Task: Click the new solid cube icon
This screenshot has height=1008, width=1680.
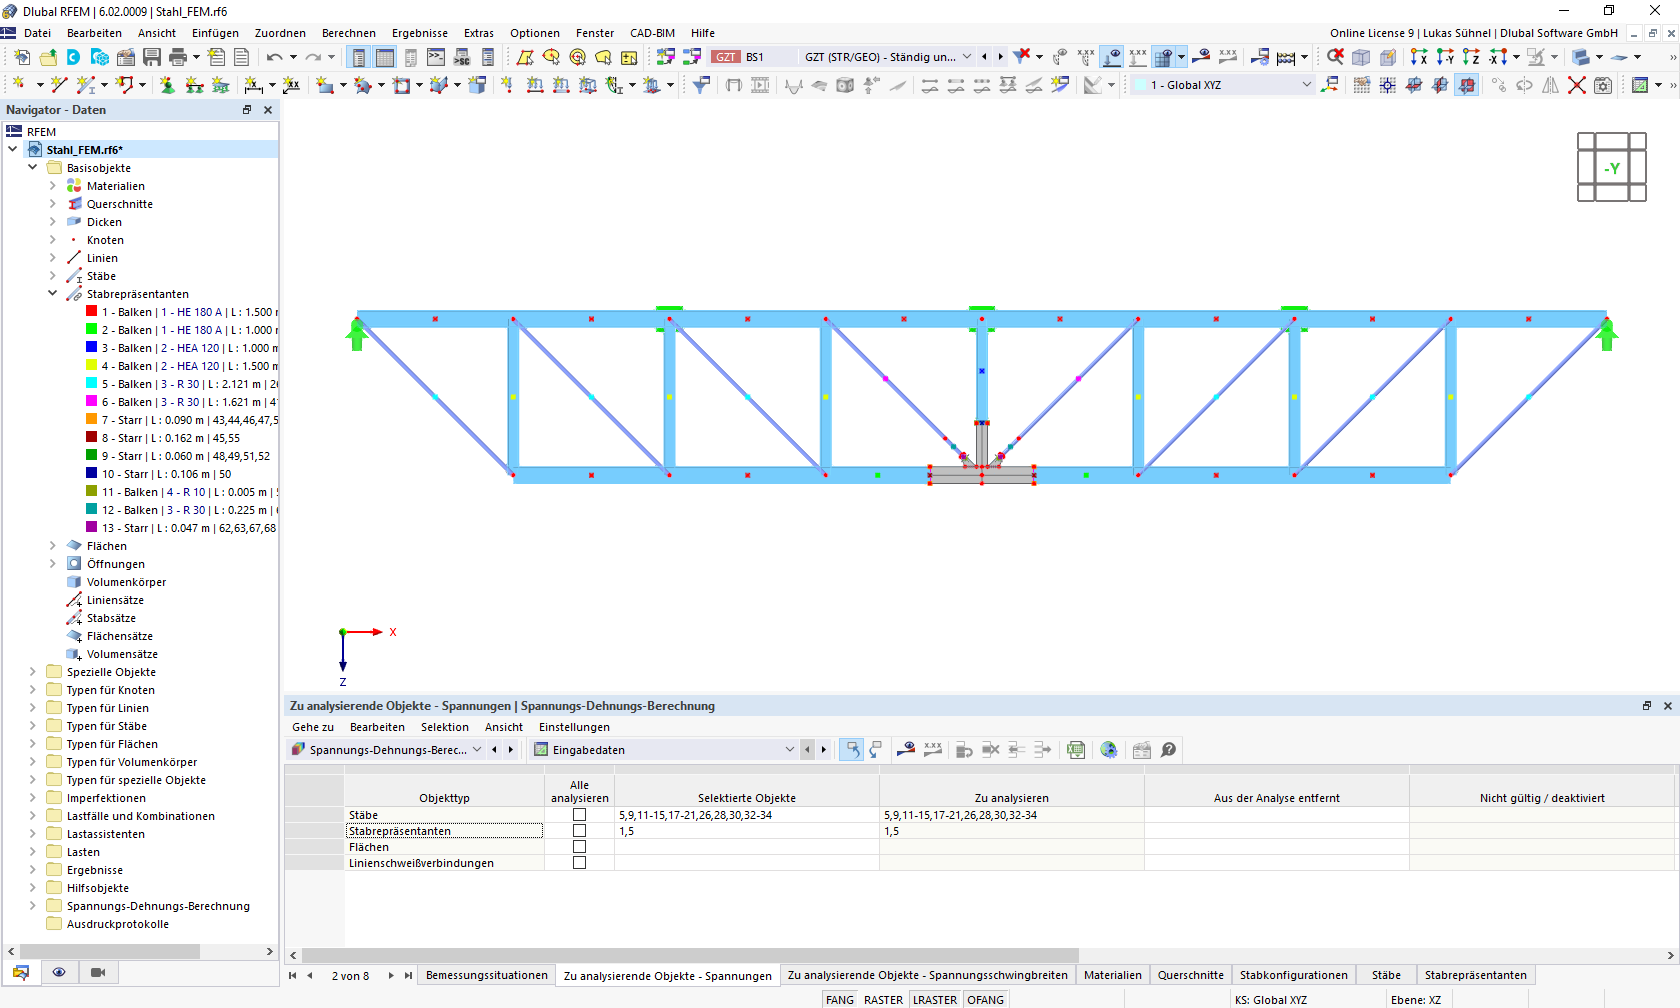Action: (477, 85)
